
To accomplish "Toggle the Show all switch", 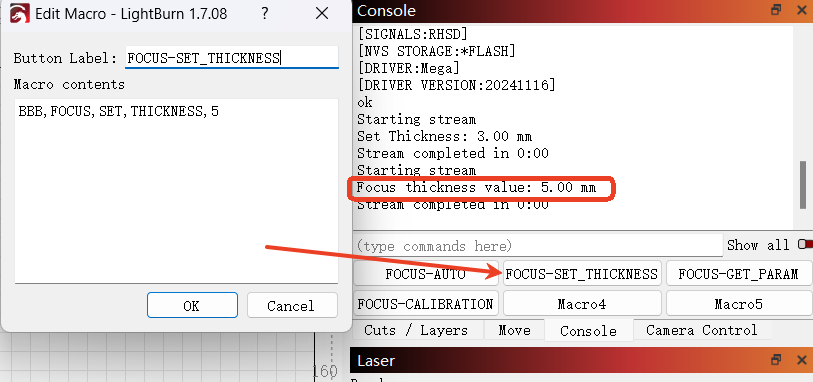I will 805,244.
